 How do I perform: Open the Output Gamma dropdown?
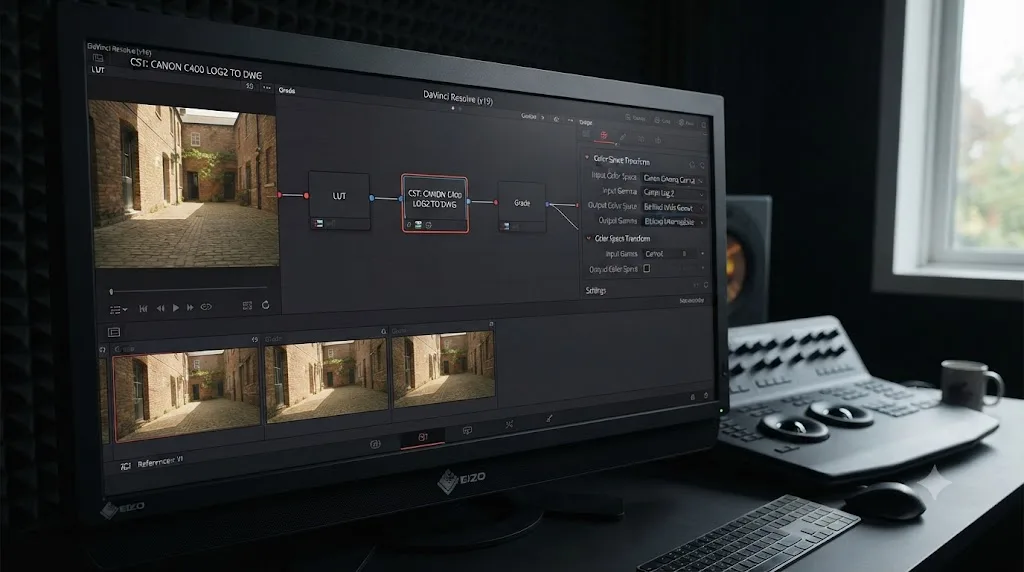pos(673,222)
